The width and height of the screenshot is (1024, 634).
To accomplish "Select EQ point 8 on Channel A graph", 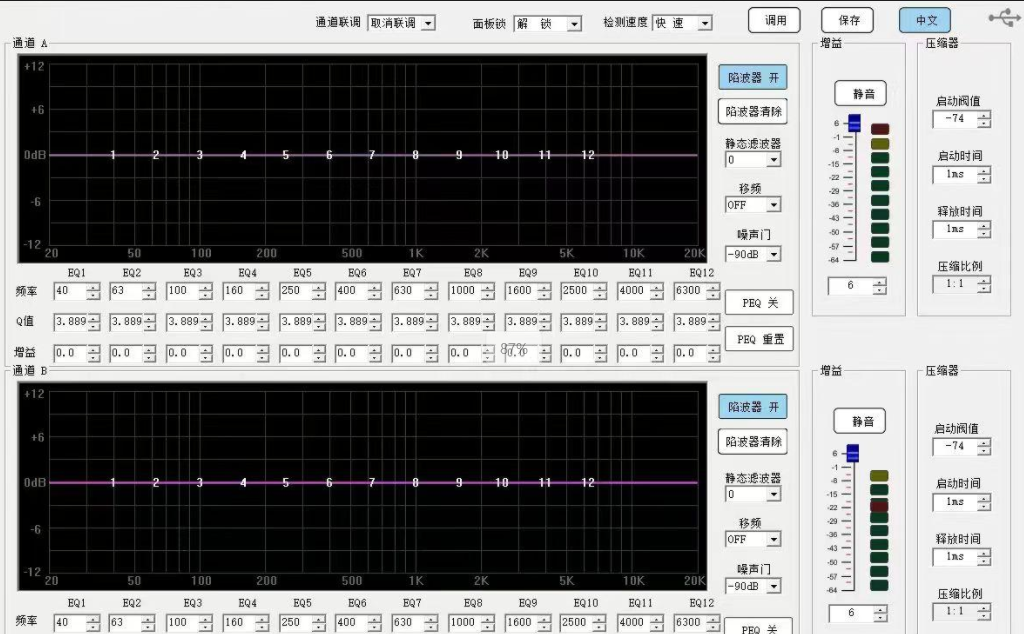I will coord(415,155).
